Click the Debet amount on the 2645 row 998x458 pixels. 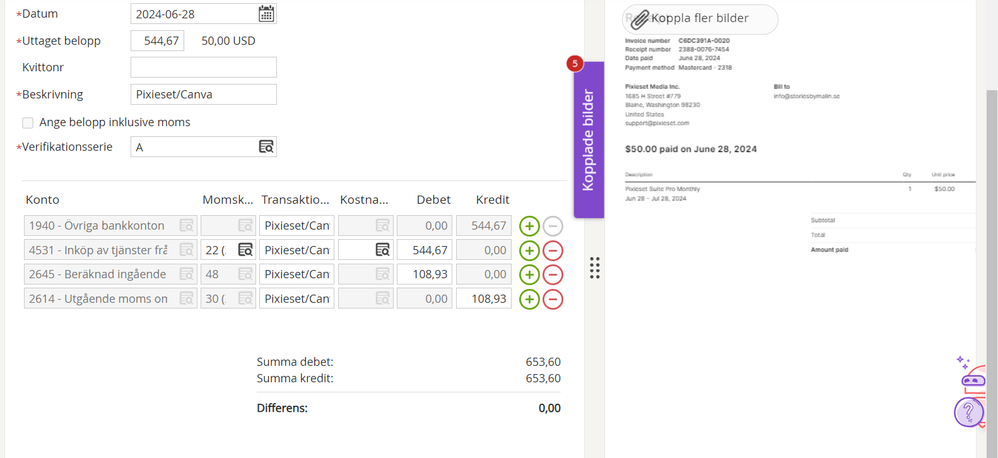(x=424, y=275)
